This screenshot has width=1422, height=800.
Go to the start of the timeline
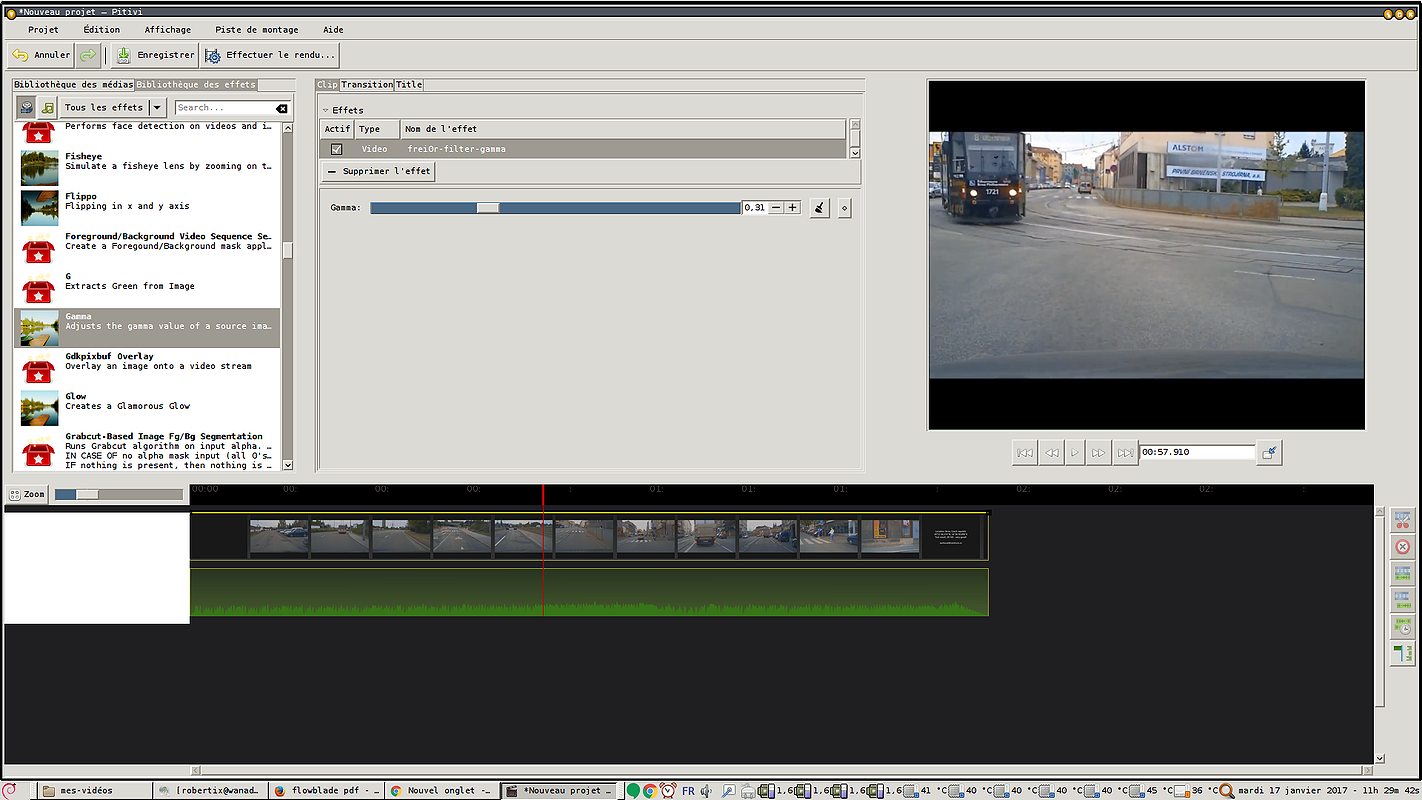(1025, 453)
